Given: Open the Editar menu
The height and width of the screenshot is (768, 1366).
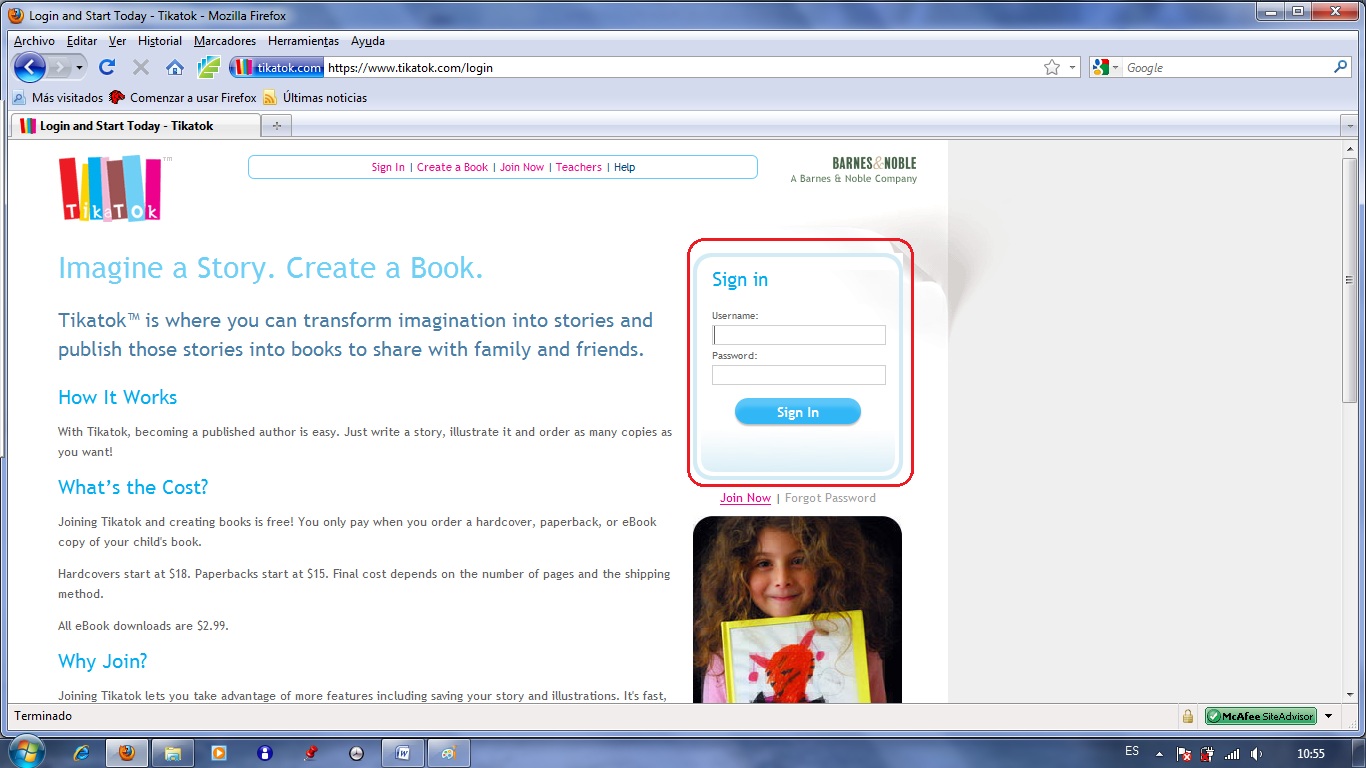Looking at the screenshot, I should click(82, 41).
